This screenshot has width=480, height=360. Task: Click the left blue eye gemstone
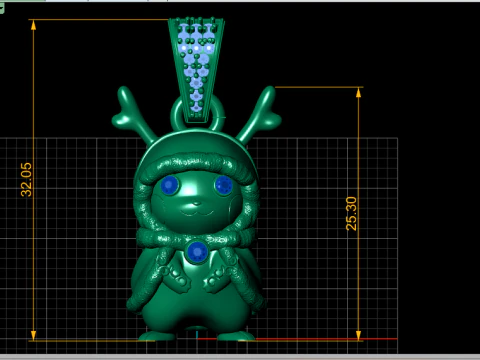[x=170, y=185]
